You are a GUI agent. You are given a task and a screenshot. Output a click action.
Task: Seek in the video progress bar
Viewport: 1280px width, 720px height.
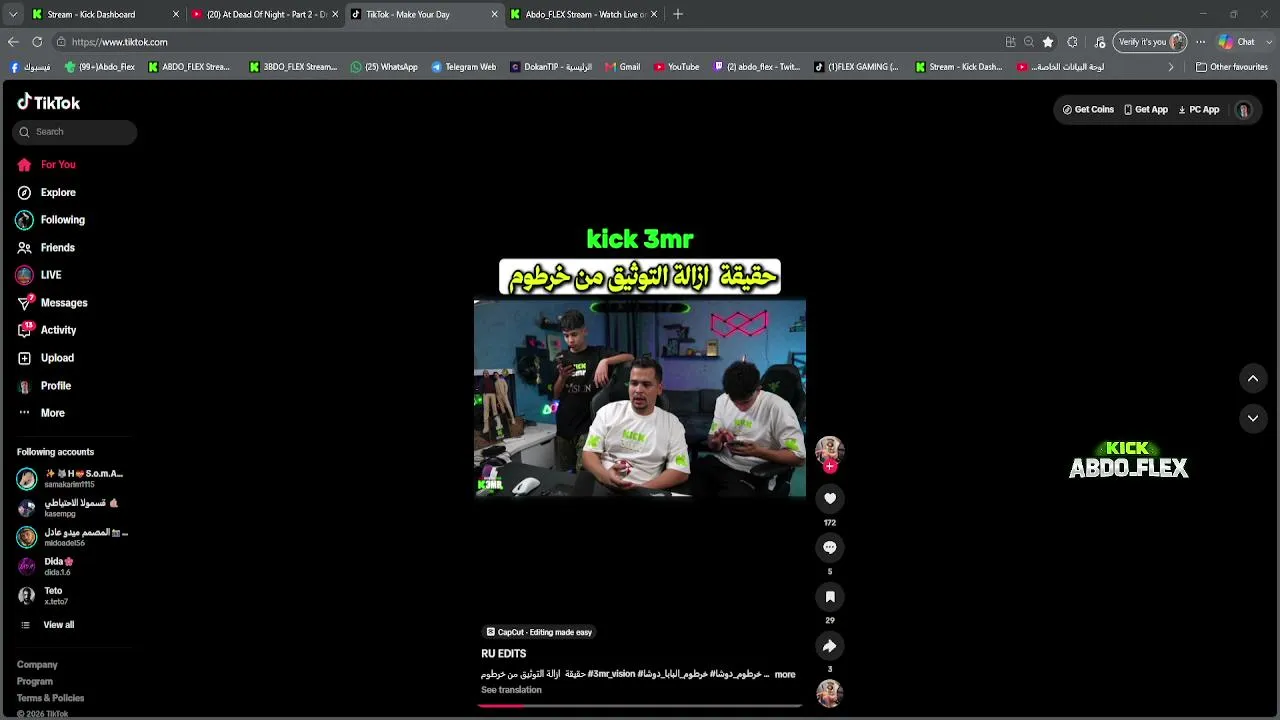click(x=640, y=706)
